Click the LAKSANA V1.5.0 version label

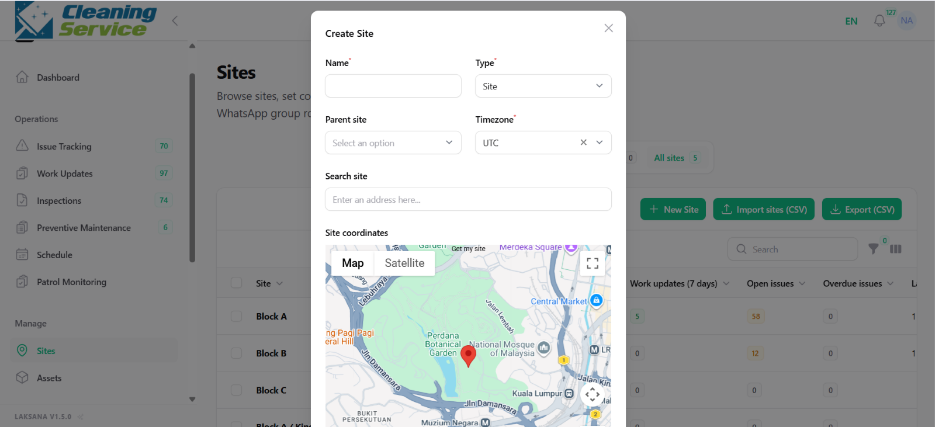[43, 416]
